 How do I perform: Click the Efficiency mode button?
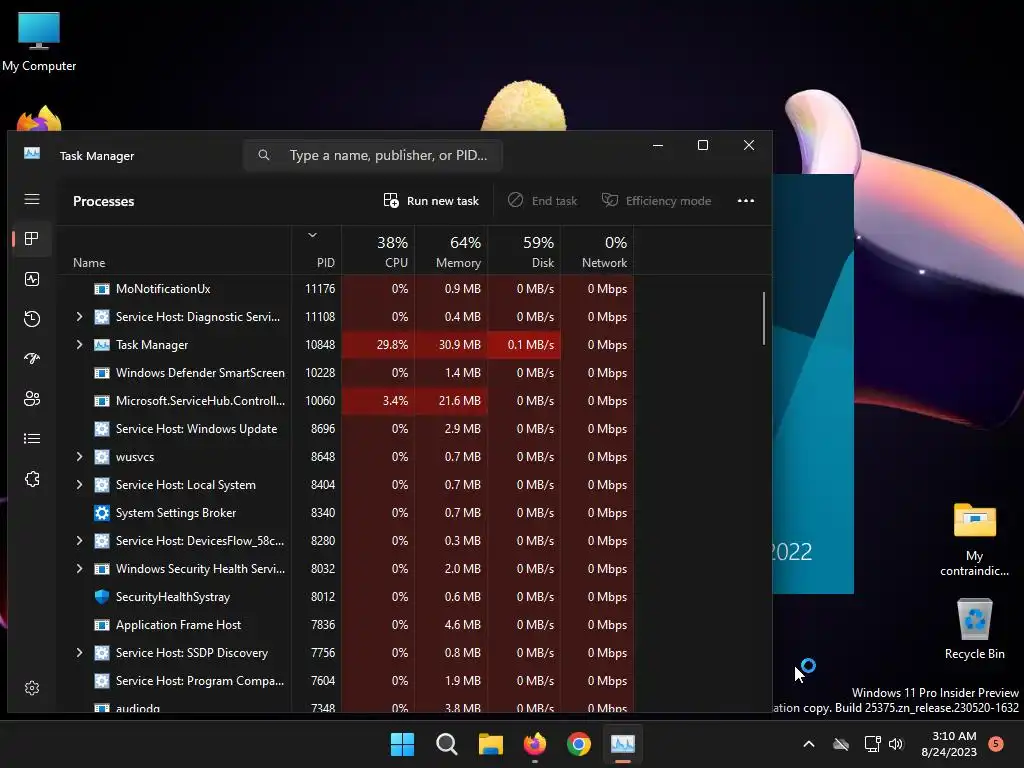(656, 200)
